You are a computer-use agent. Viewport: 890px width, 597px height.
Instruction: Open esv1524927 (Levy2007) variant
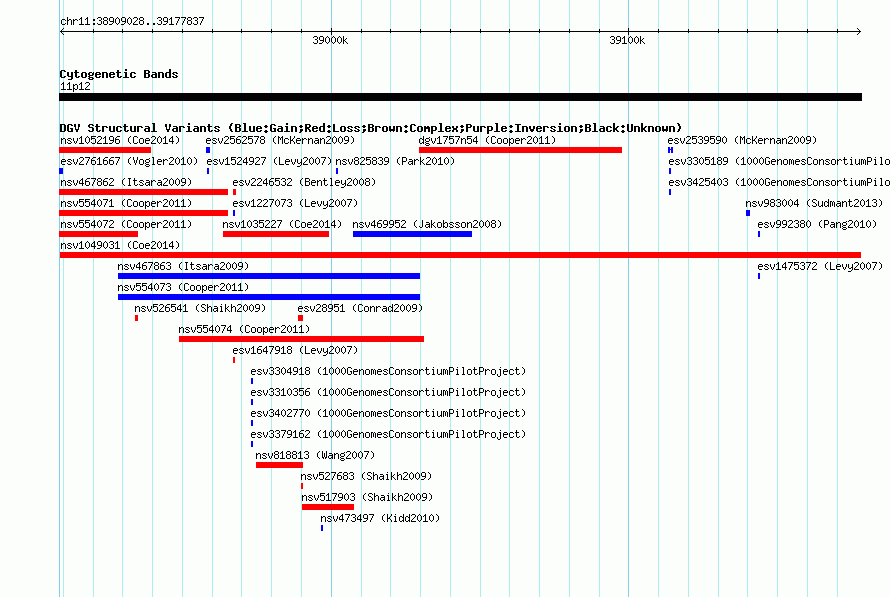pos(269,161)
